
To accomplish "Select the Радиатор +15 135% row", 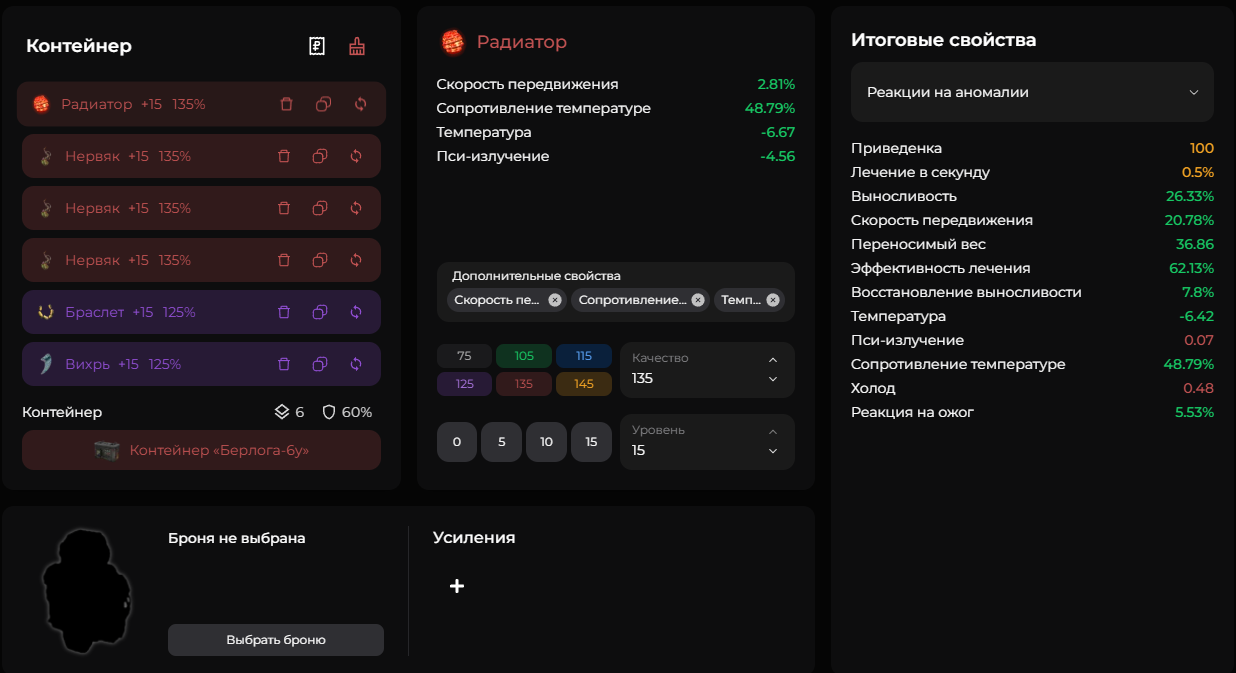I will coord(201,104).
